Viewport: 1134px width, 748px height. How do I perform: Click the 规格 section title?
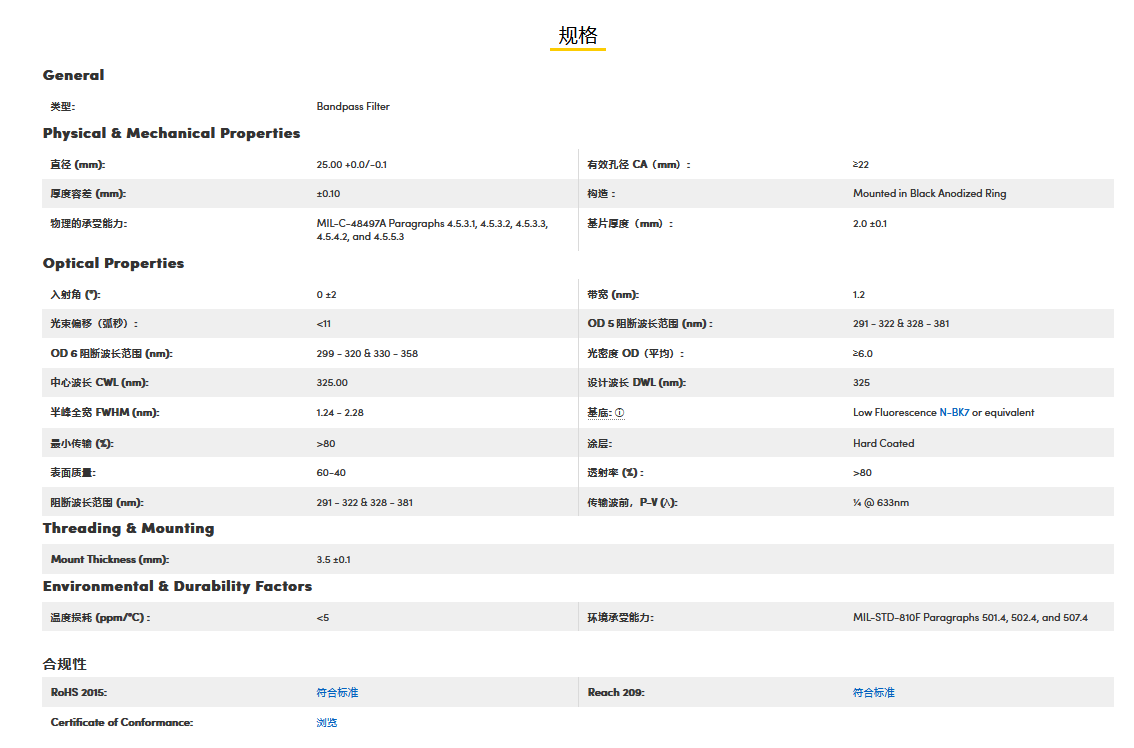click(x=577, y=36)
